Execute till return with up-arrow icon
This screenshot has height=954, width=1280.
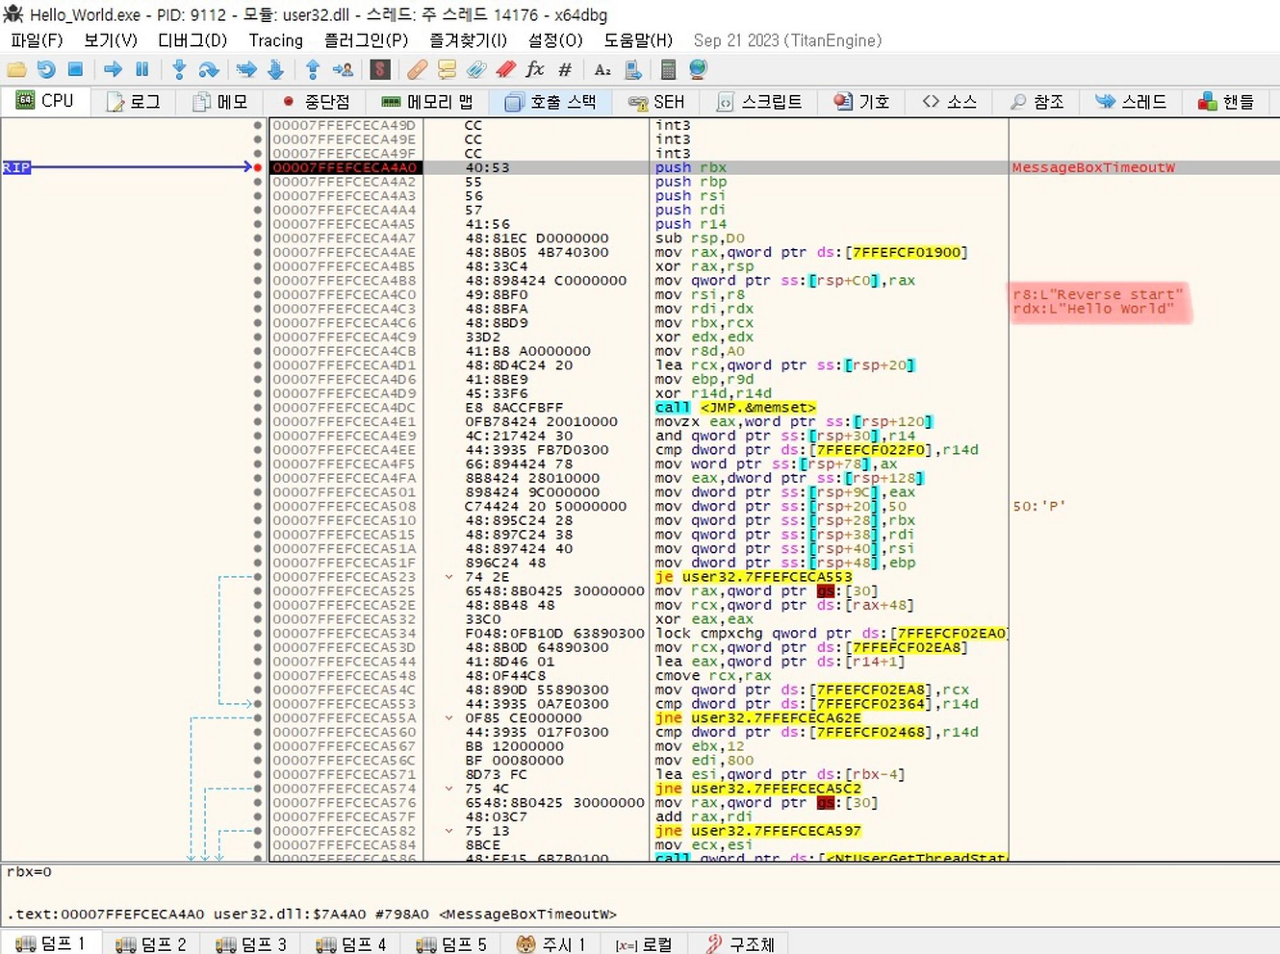[x=313, y=69]
